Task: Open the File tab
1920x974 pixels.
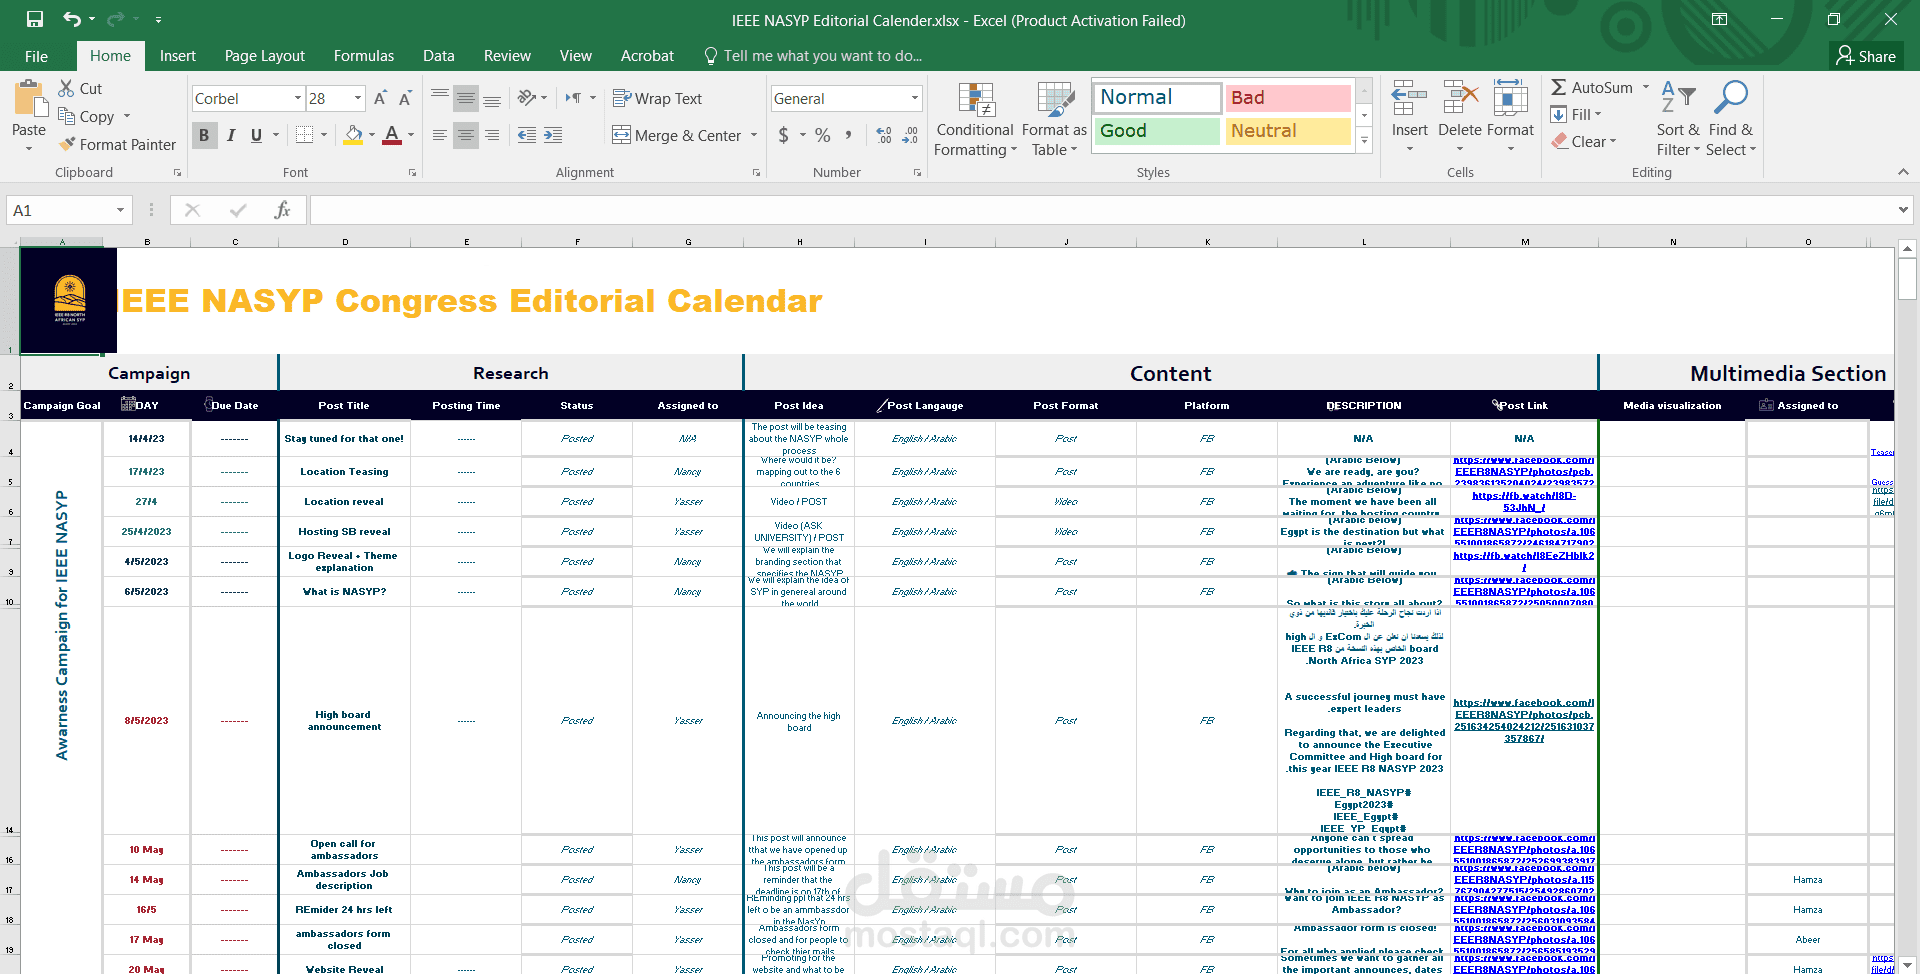Action: pos(36,56)
